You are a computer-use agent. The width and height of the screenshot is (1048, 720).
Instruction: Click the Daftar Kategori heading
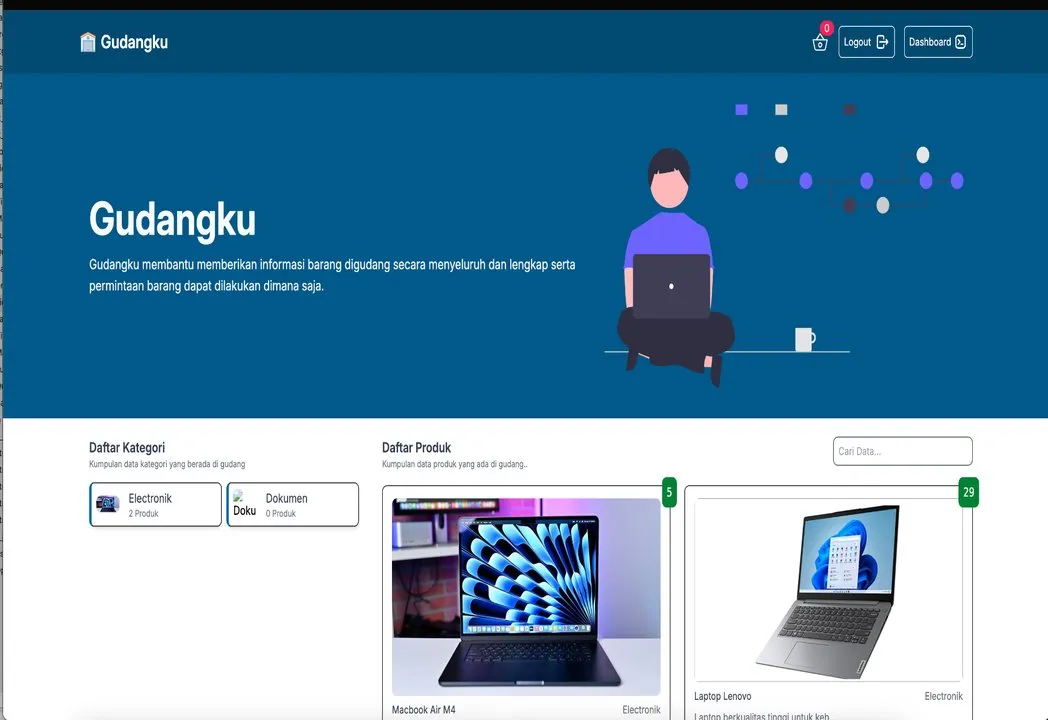coord(127,447)
